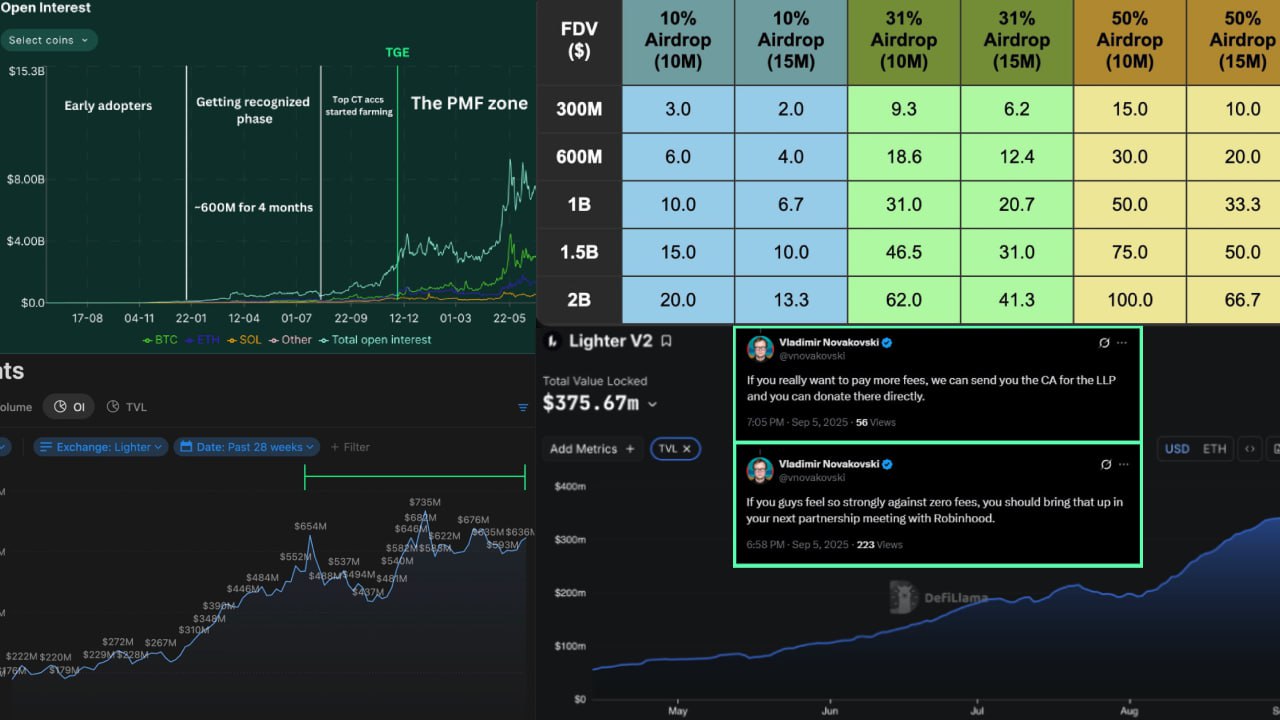Click the '$15.3B' y-axis label
Screen dimensions: 1280x720
click(25, 71)
